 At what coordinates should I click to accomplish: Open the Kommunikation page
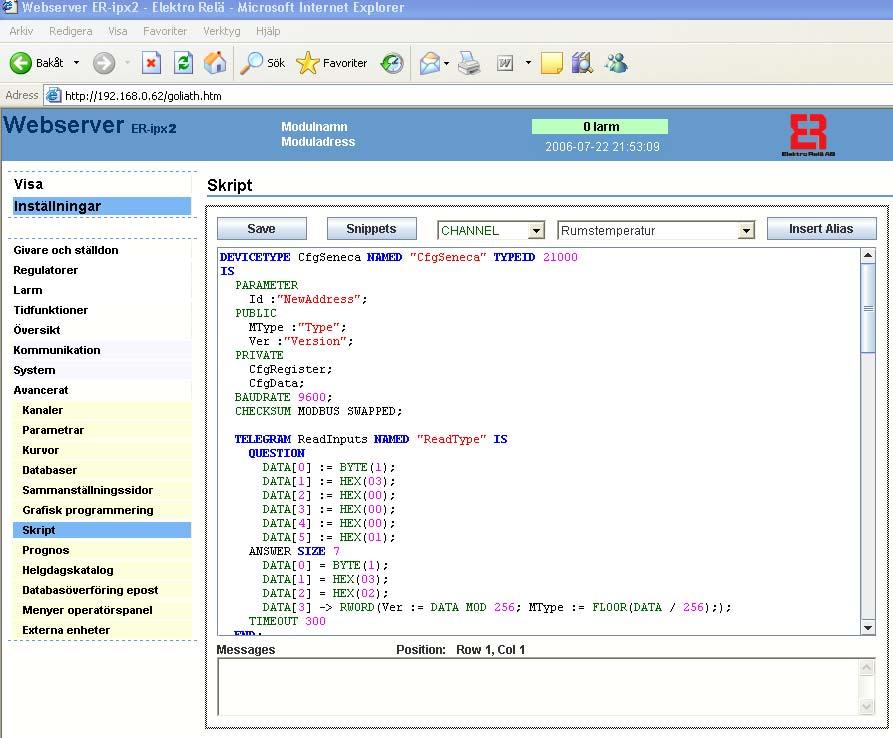(102, 350)
